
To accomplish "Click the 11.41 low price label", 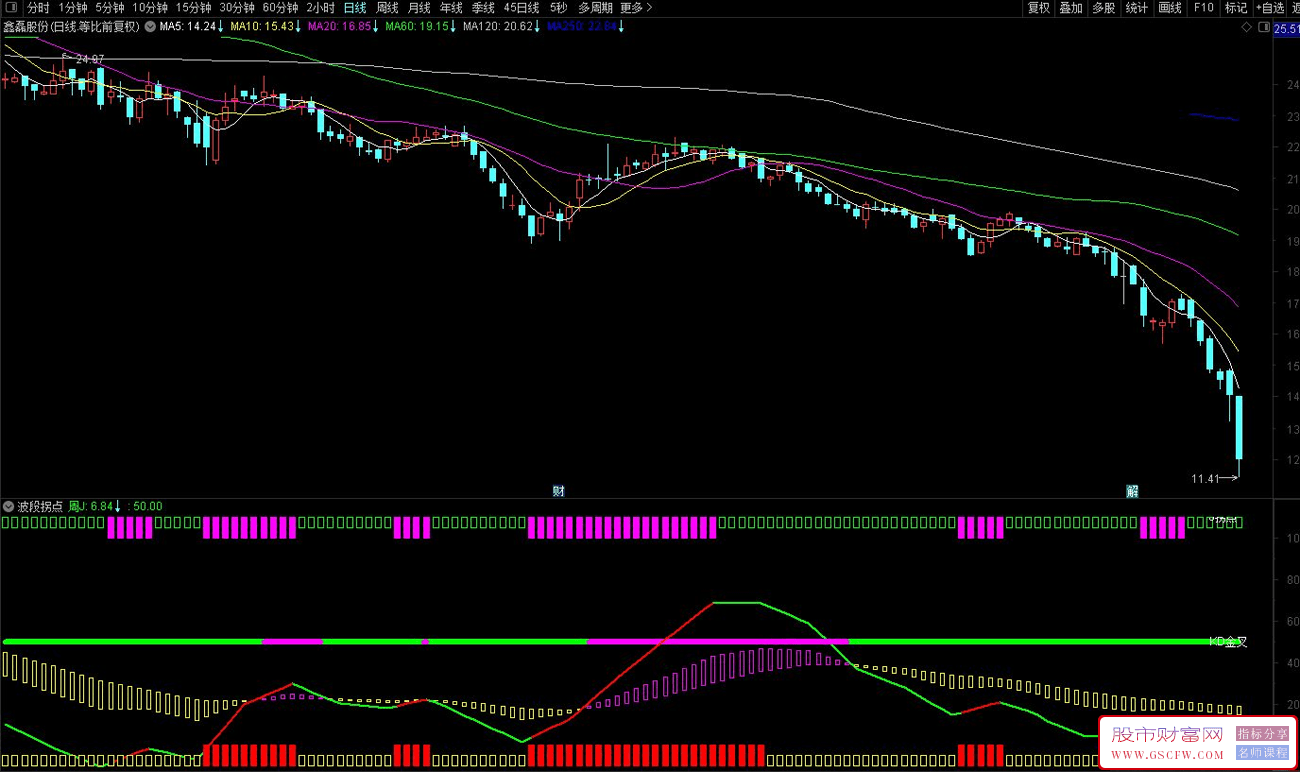I will click(x=1205, y=479).
